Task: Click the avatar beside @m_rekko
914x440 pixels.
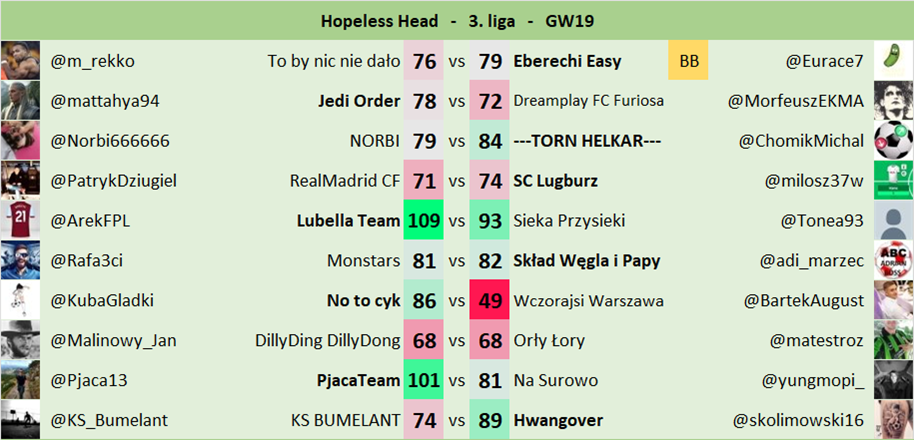Action: click(x=20, y=61)
